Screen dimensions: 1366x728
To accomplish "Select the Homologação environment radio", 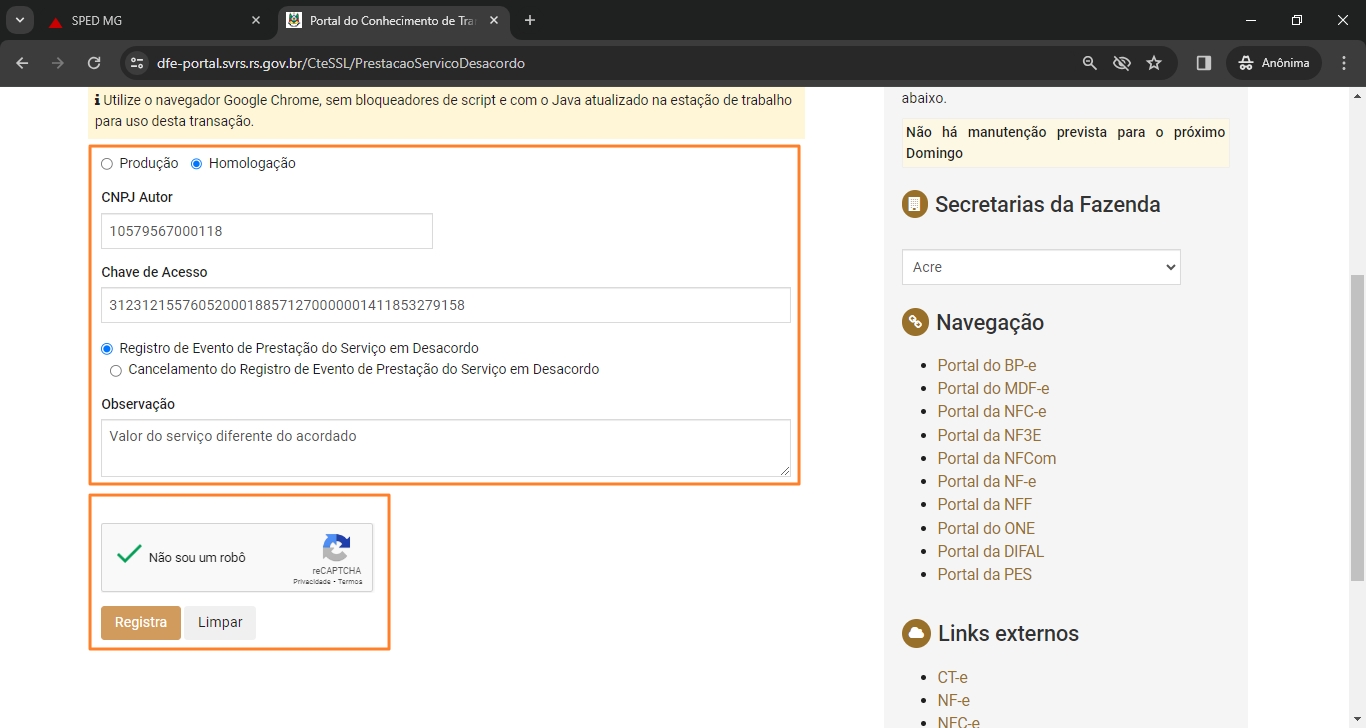I will pyautogui.click(x=197, y=164).
